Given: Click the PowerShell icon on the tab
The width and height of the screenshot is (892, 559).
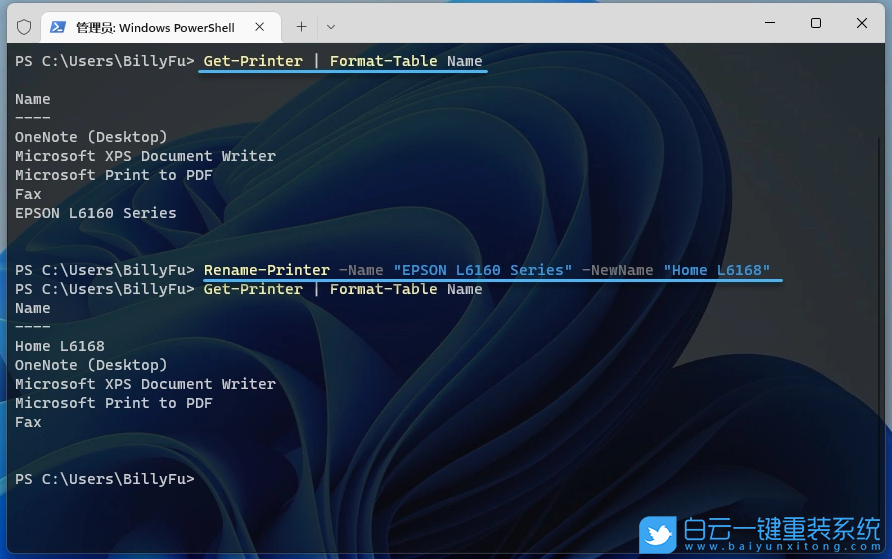Looking at the screenshot, I should [x=58, y=27].
